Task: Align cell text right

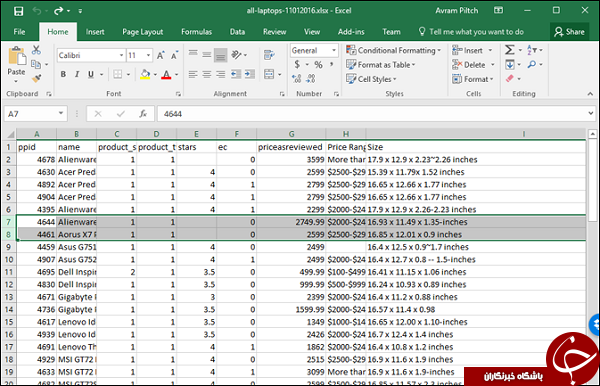Action: tap(220, 74)
